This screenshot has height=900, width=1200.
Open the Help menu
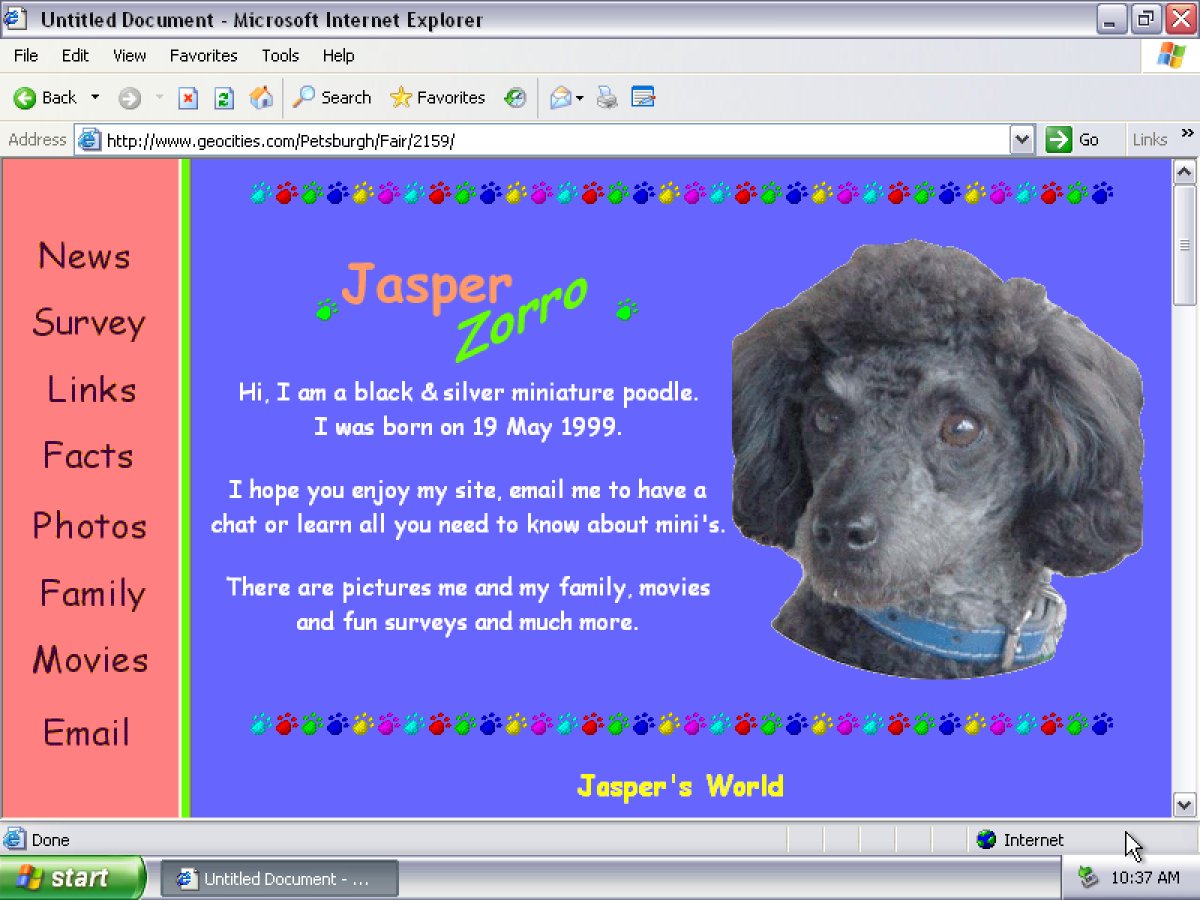pyautogui.click(x=338, y=56)
